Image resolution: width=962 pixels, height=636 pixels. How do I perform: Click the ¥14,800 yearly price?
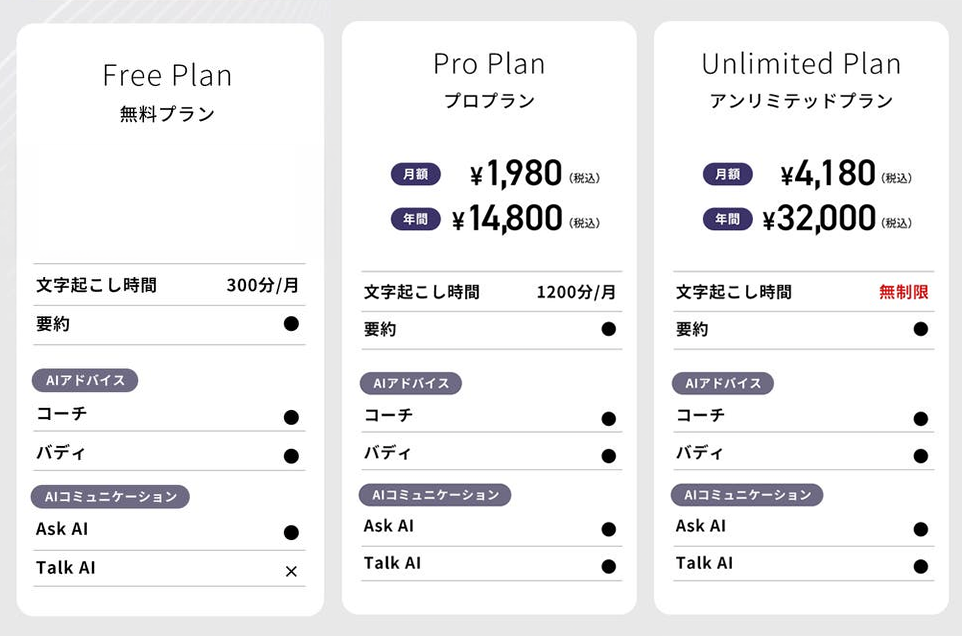click(507, 219)
